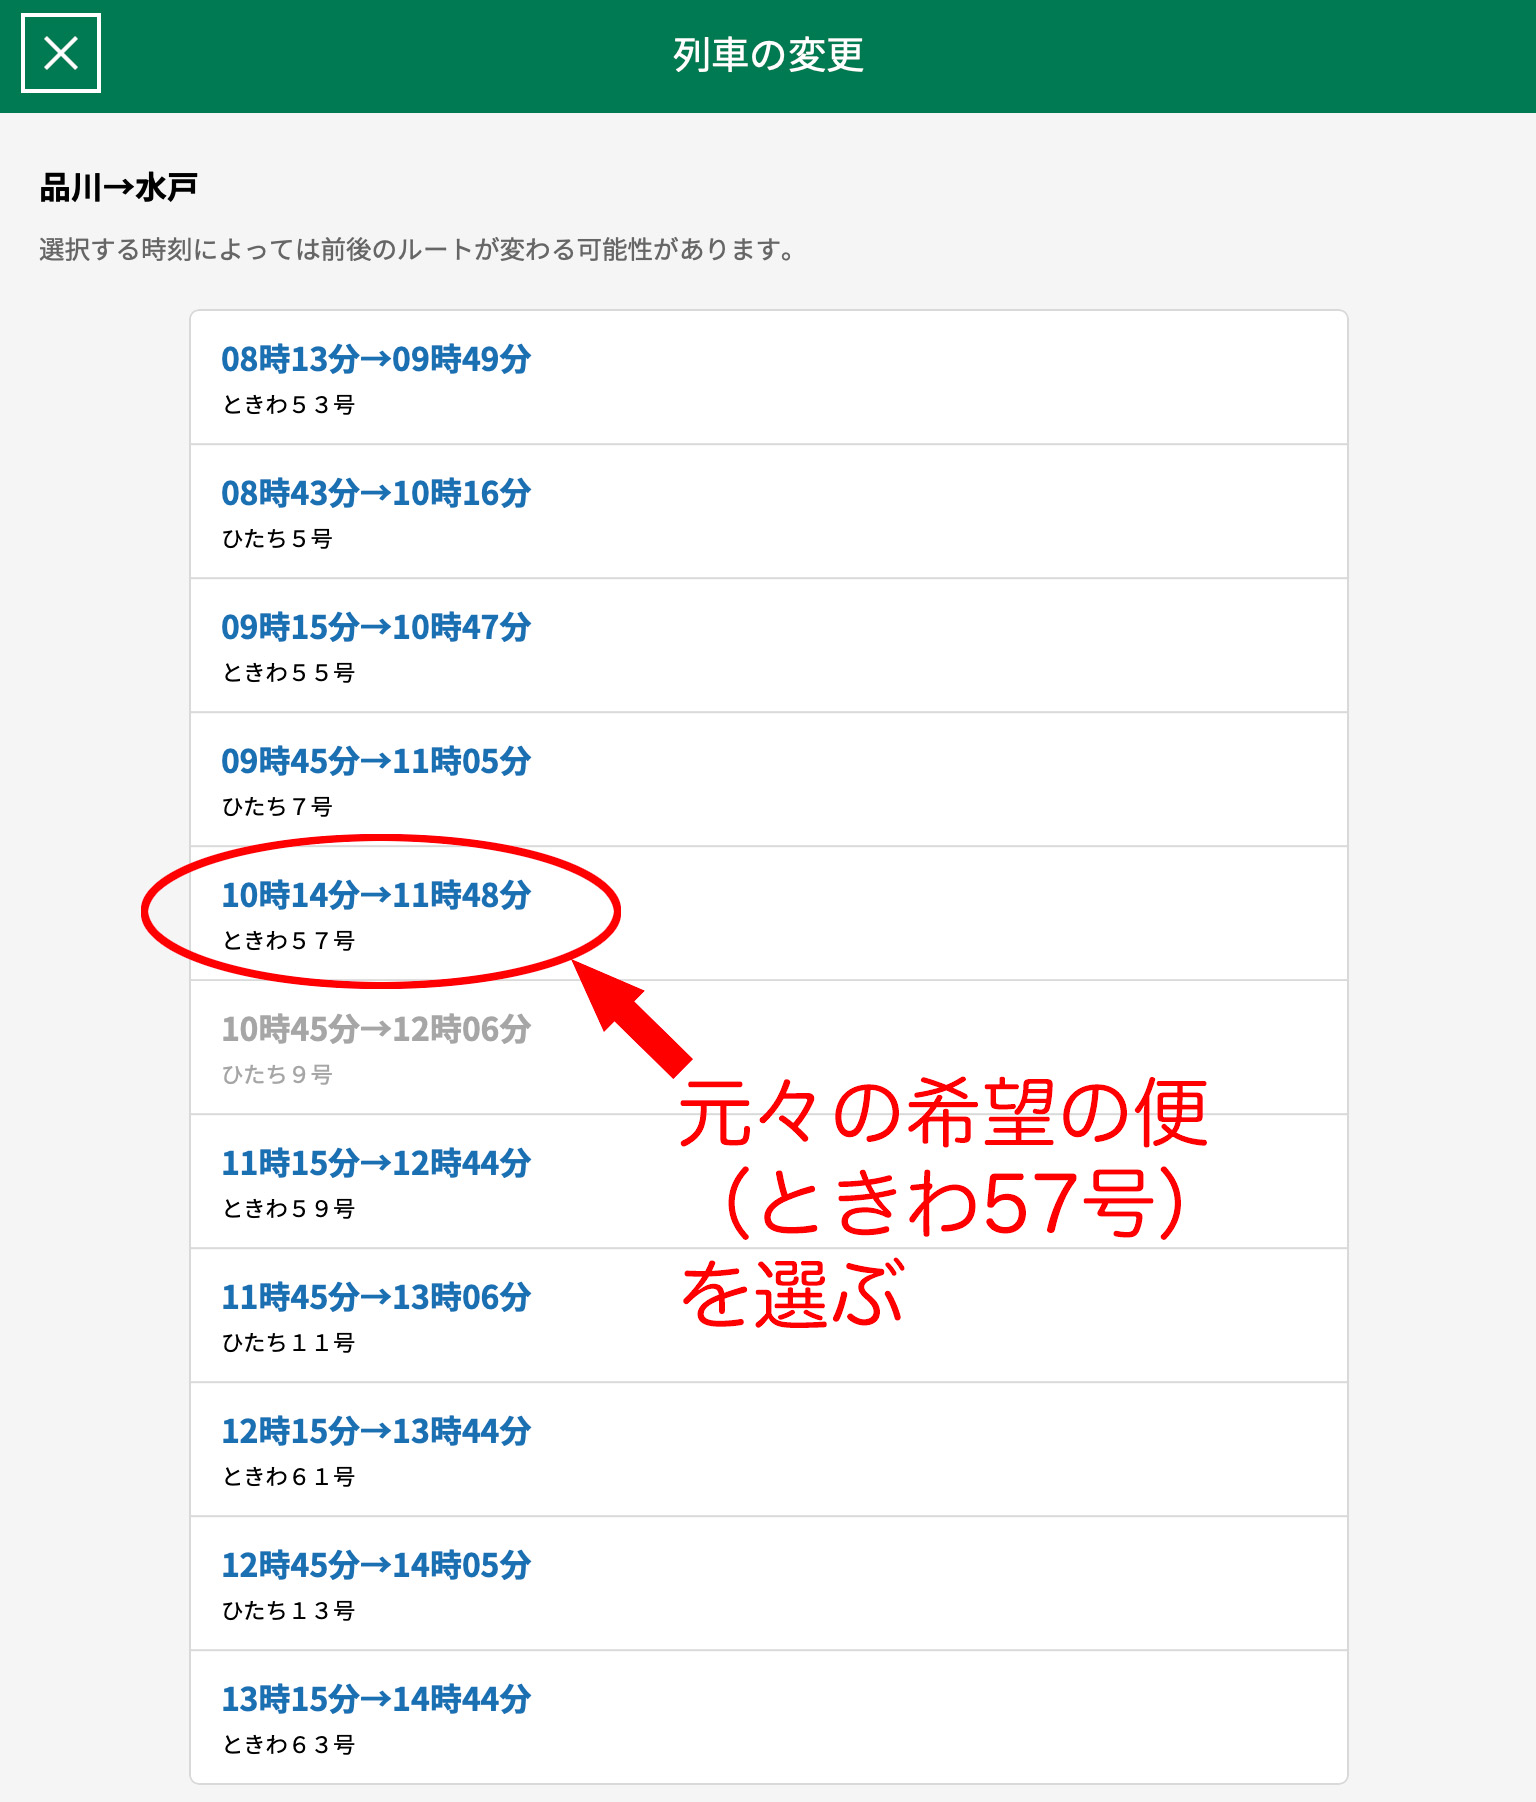The width and height of the screenshot is (1536, 1802).
Task: Pick the 09時15分→10時47分 time slot
Action: click(375, 627)
